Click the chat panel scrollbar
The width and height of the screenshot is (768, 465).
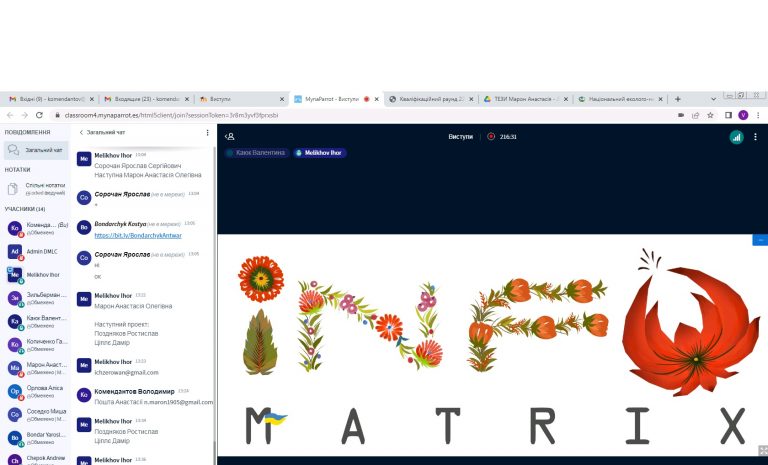pyautogui.click(x=214, y=300)
